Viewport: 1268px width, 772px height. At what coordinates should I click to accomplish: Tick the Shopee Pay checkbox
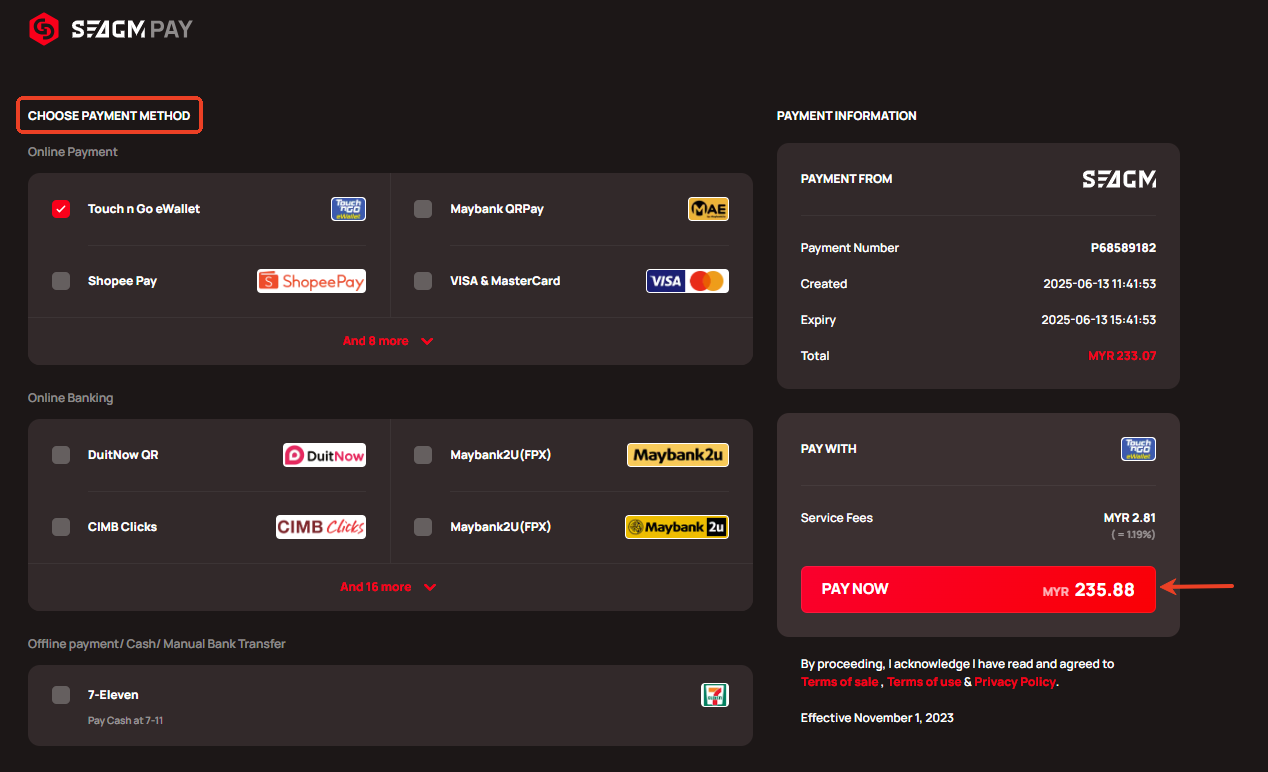pos(61,281)
